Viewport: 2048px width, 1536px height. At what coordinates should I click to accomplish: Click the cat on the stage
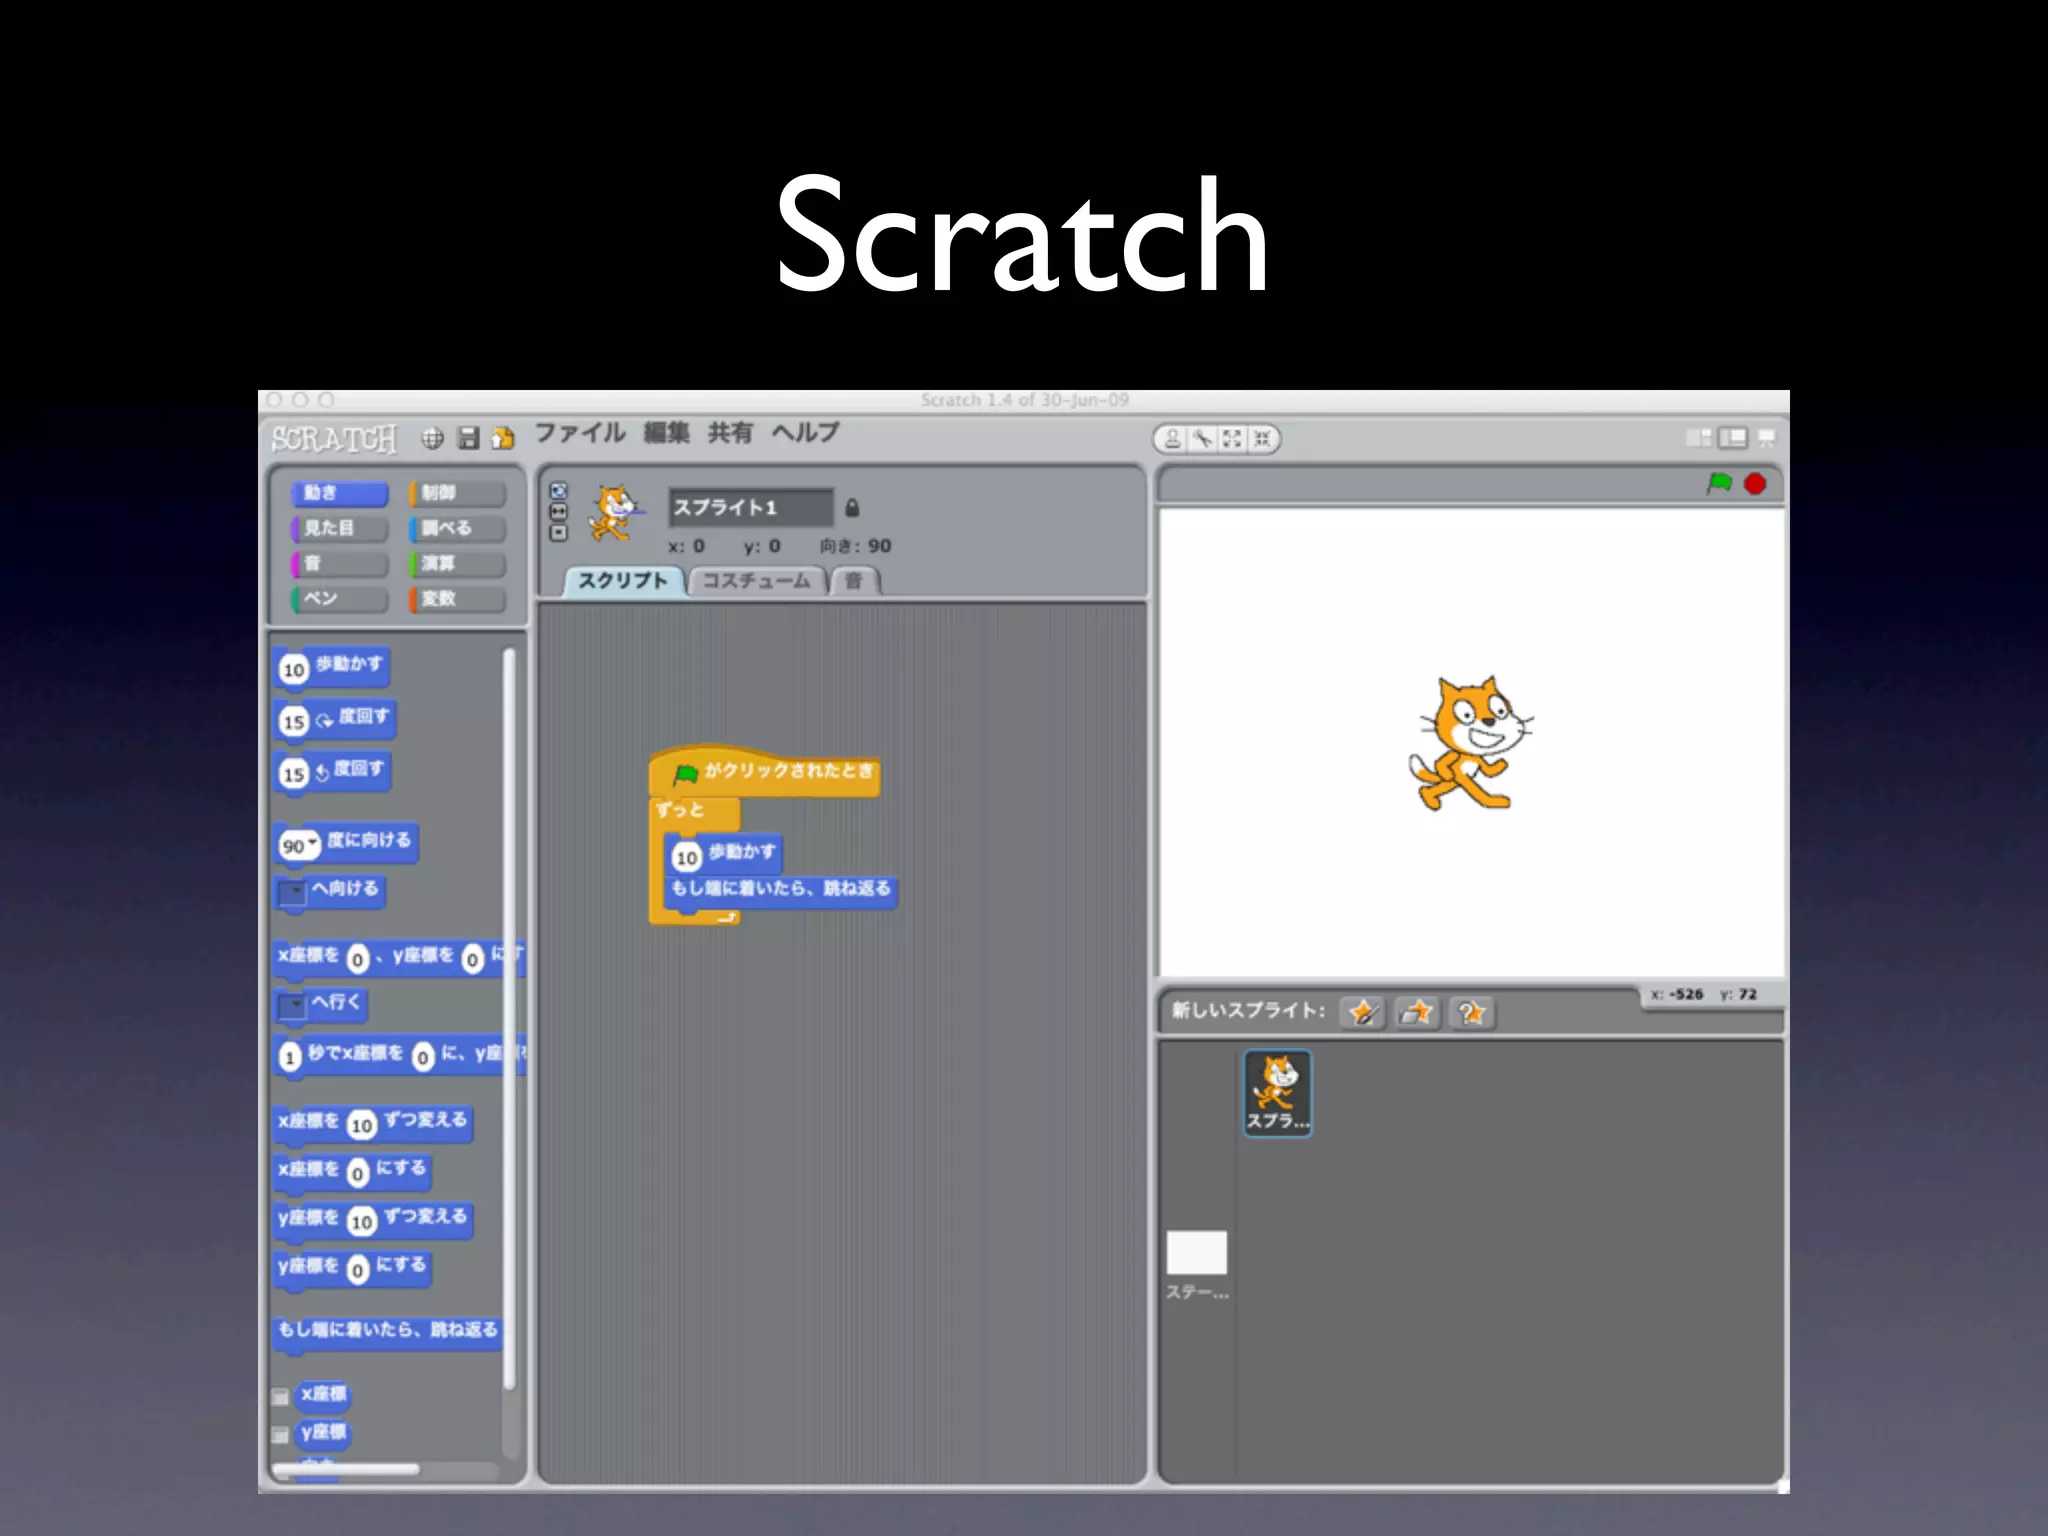pos(1469,743)
